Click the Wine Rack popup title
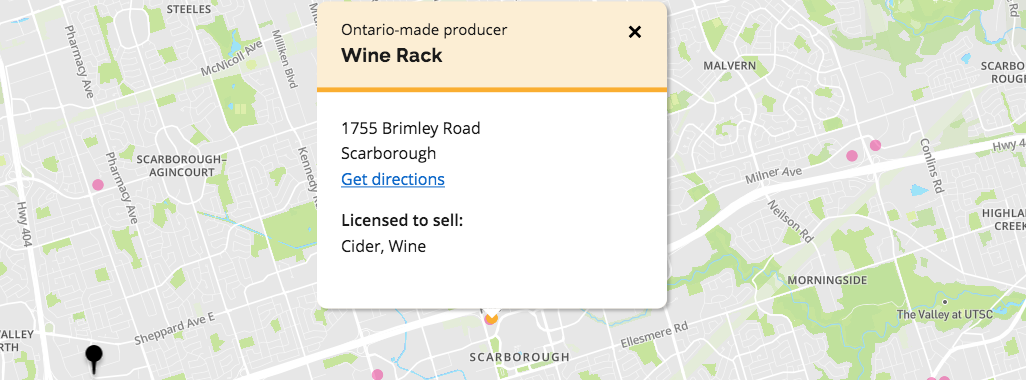Viewport: 1026px width, 380px height. pos(392,56)
